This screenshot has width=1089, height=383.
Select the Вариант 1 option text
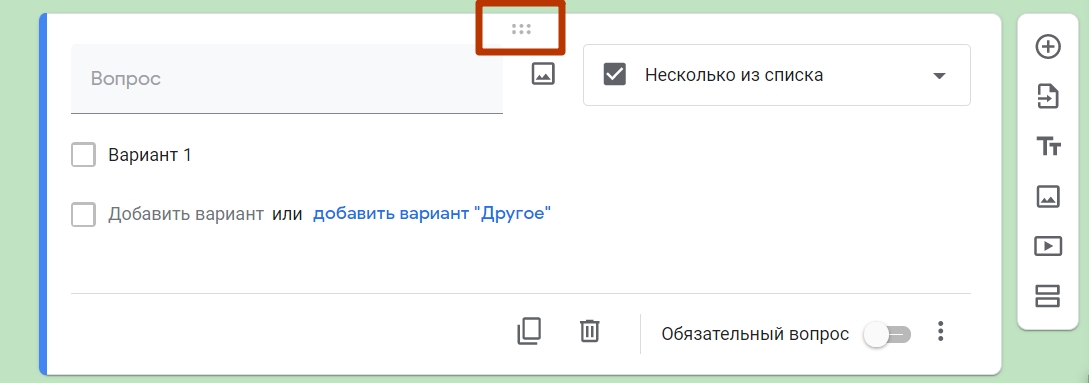click(149, 155)
